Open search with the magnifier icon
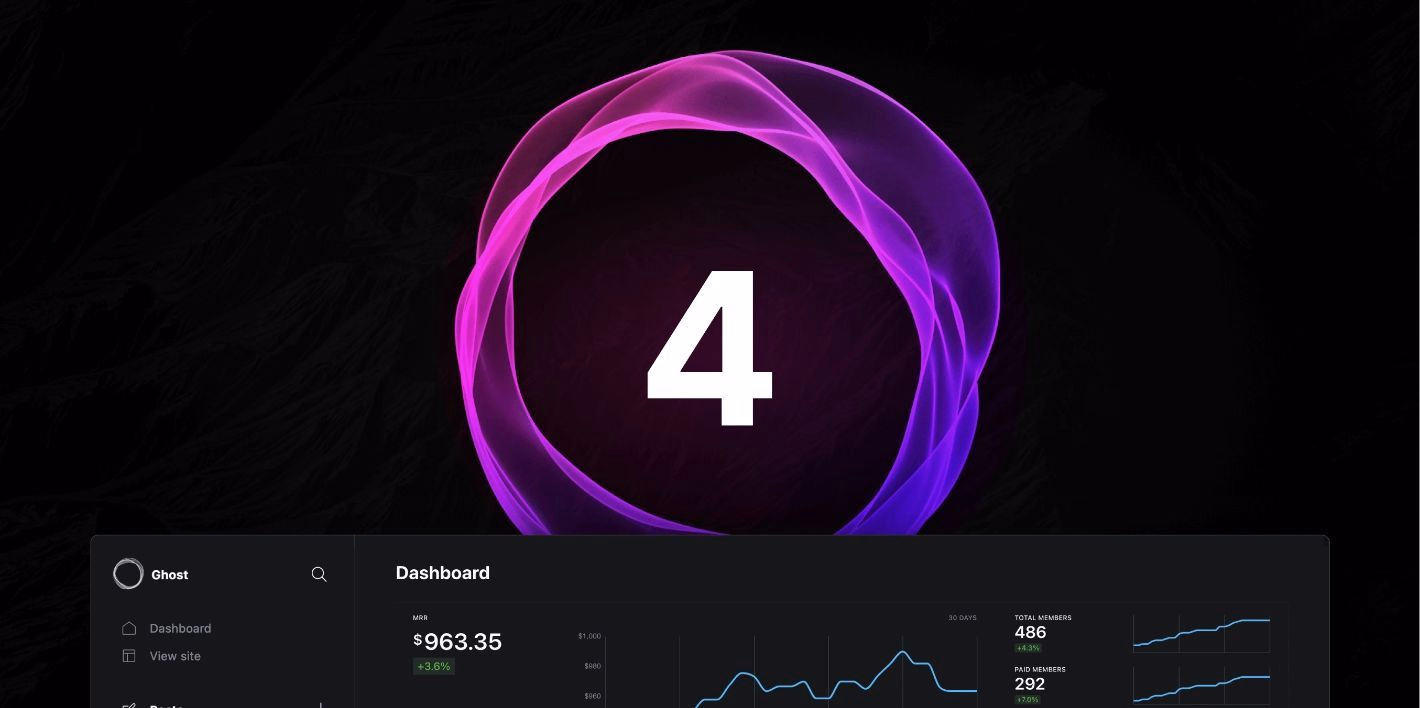 click(319, 574)
